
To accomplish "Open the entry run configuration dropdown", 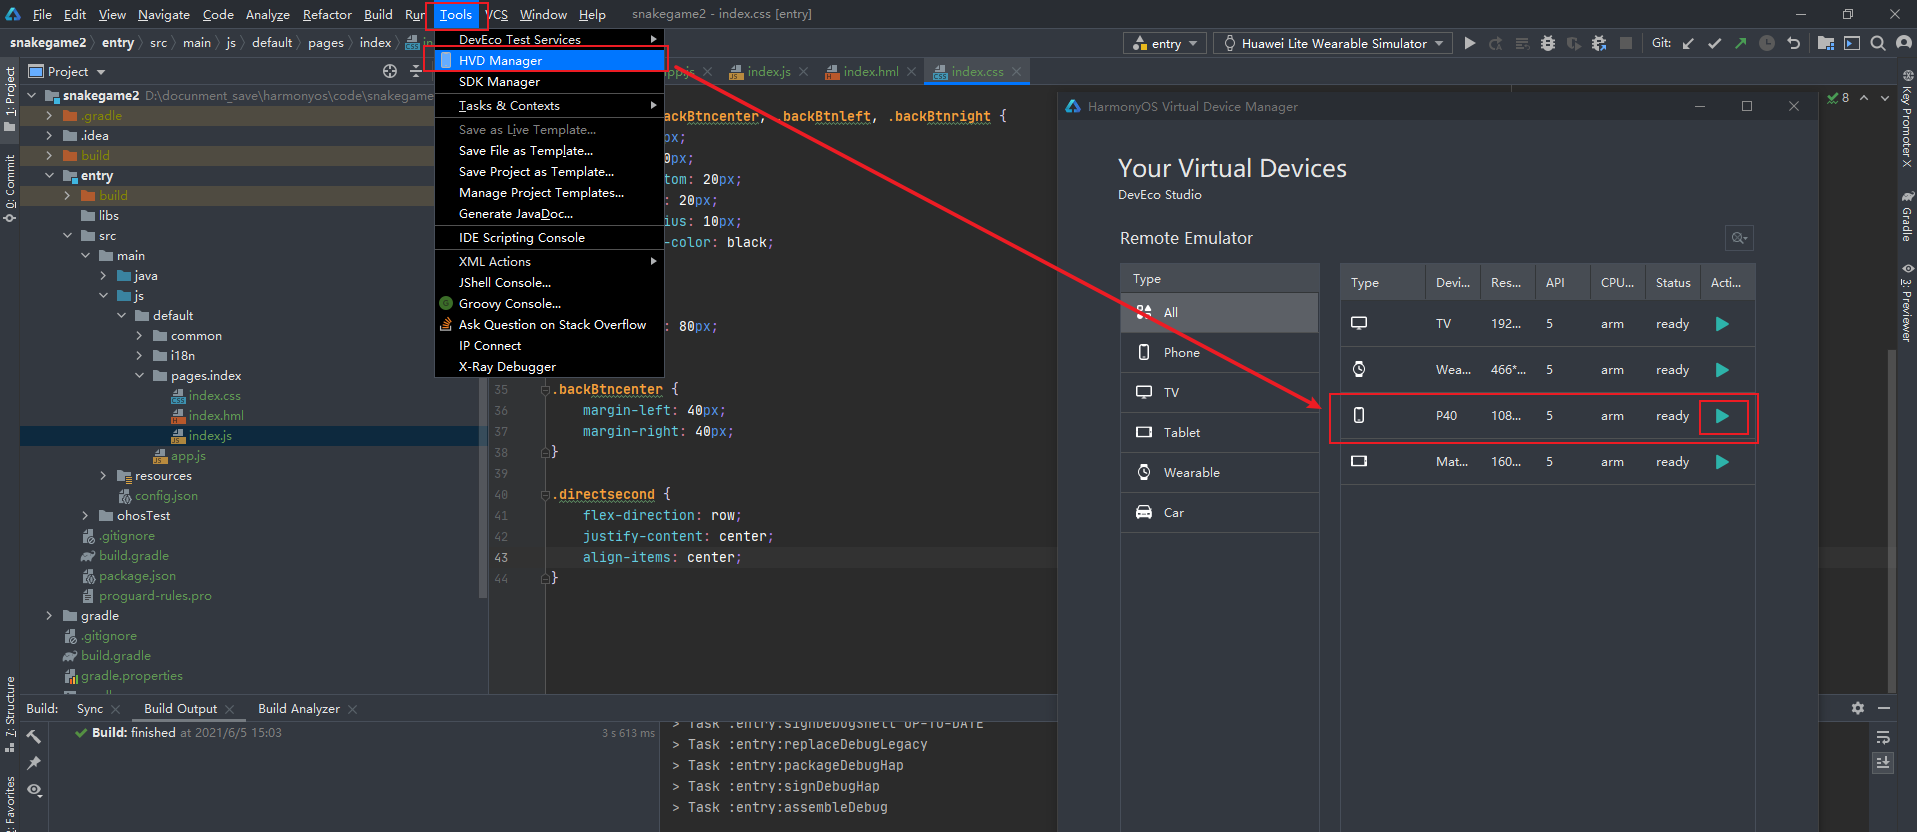I will [1166, 43].
